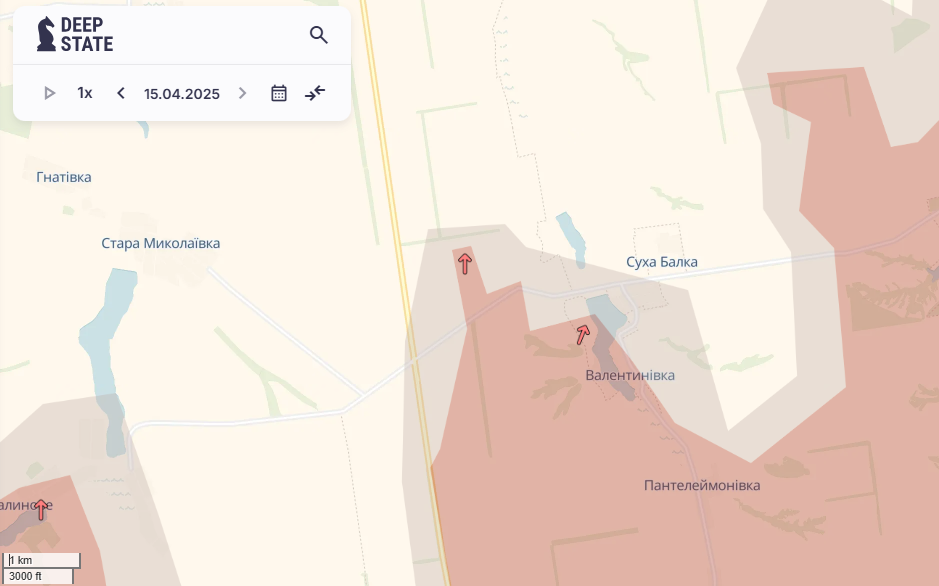Click the Валентинівка village label
The height and width of the screenshot is (586, 939).
point(630,375)
